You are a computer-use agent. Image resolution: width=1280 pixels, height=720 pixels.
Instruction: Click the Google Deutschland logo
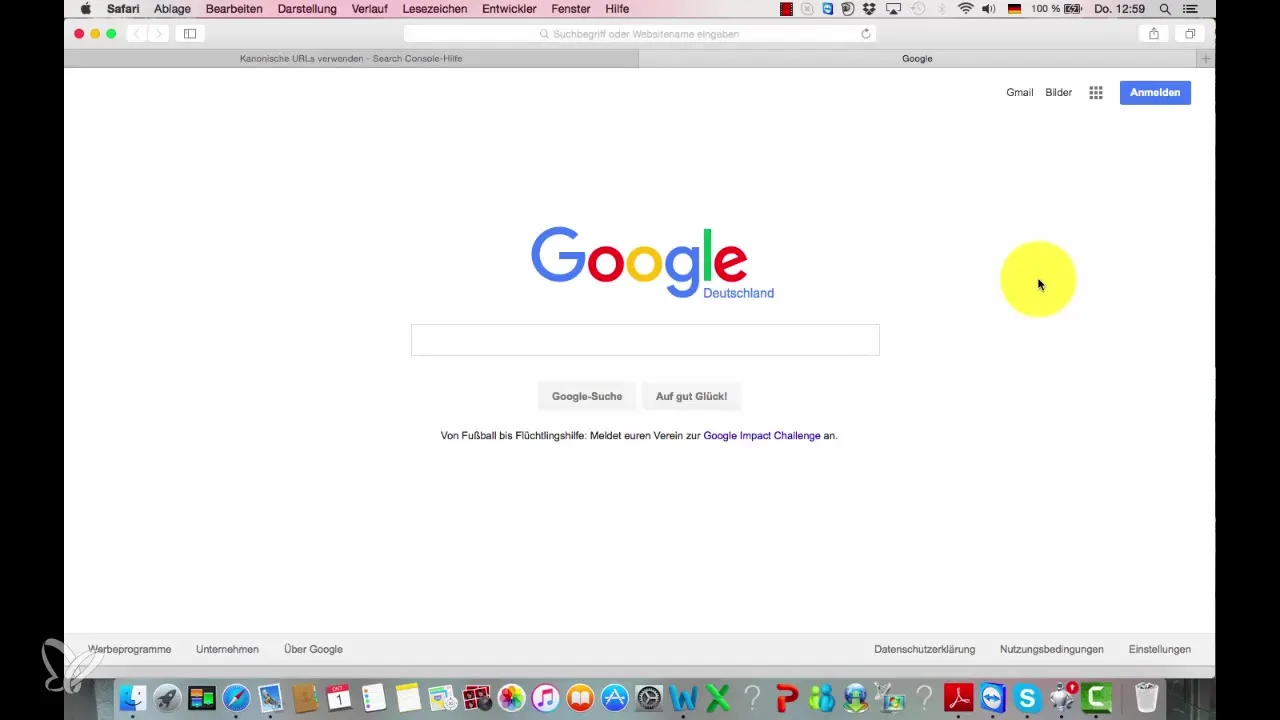tap(652, 262)
